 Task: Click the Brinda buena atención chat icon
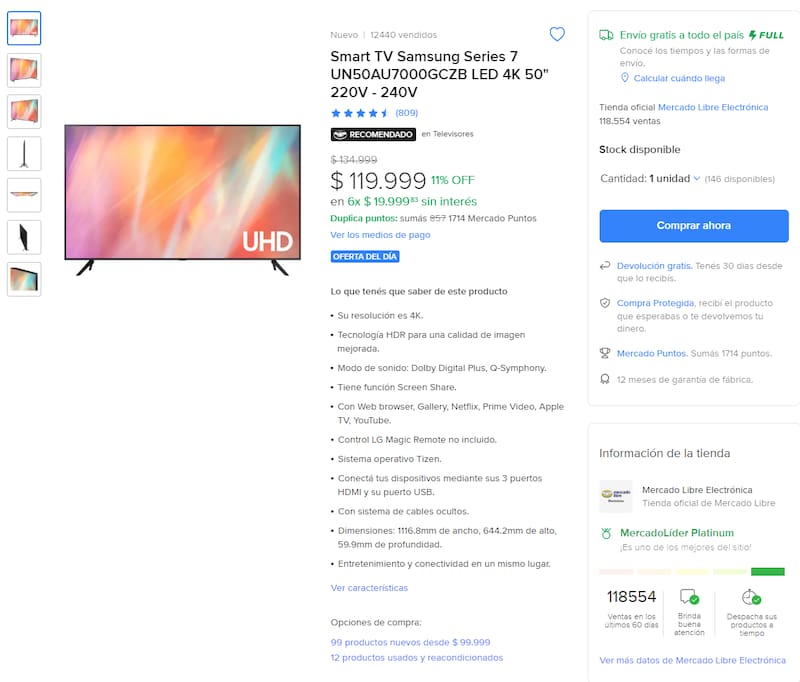tap(691, 595)
